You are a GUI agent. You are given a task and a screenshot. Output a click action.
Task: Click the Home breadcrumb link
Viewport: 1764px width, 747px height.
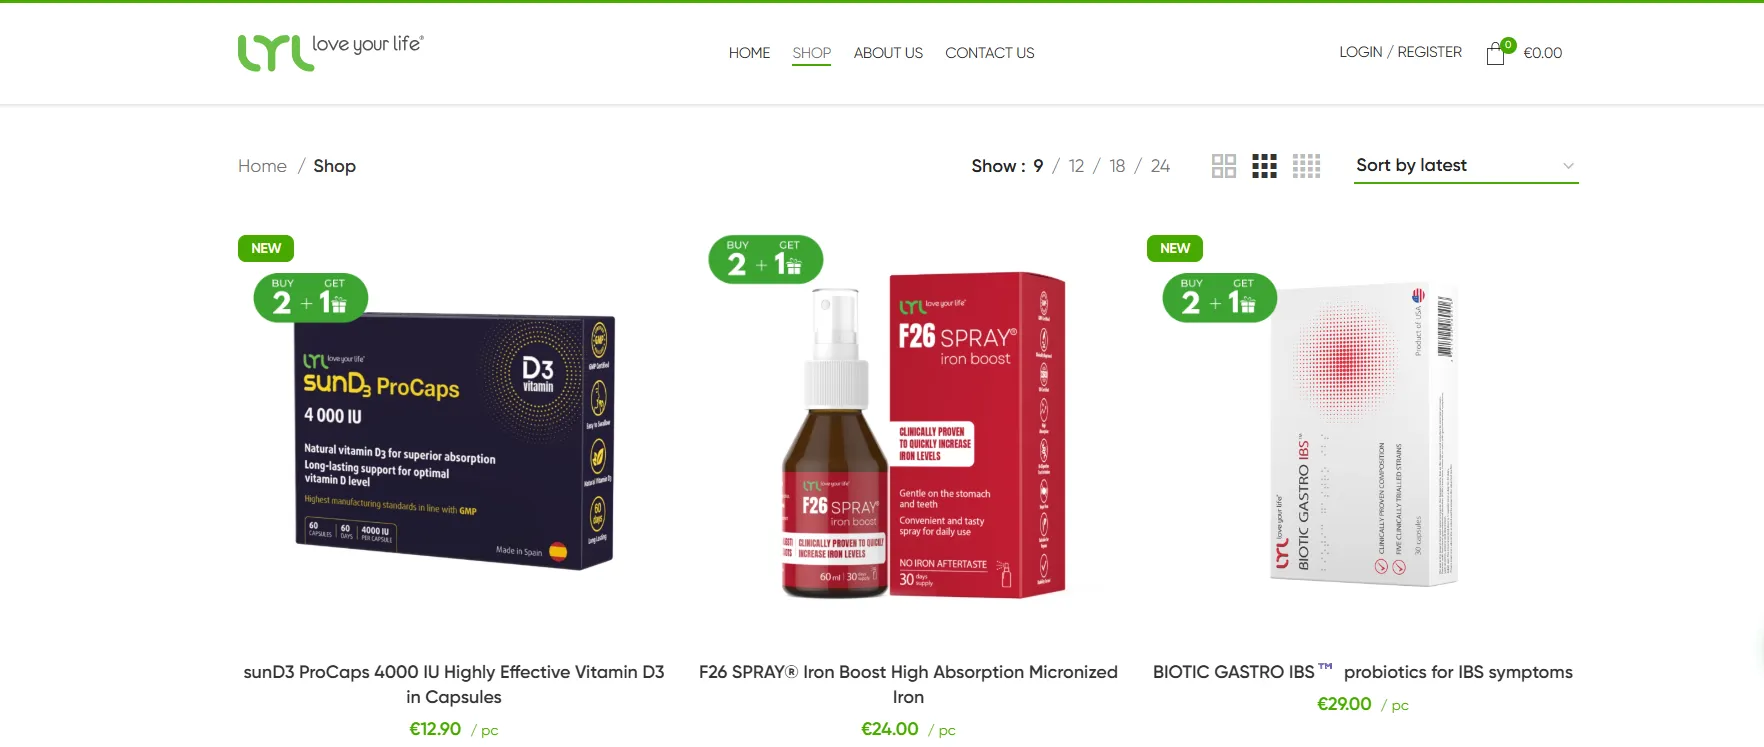262,166
